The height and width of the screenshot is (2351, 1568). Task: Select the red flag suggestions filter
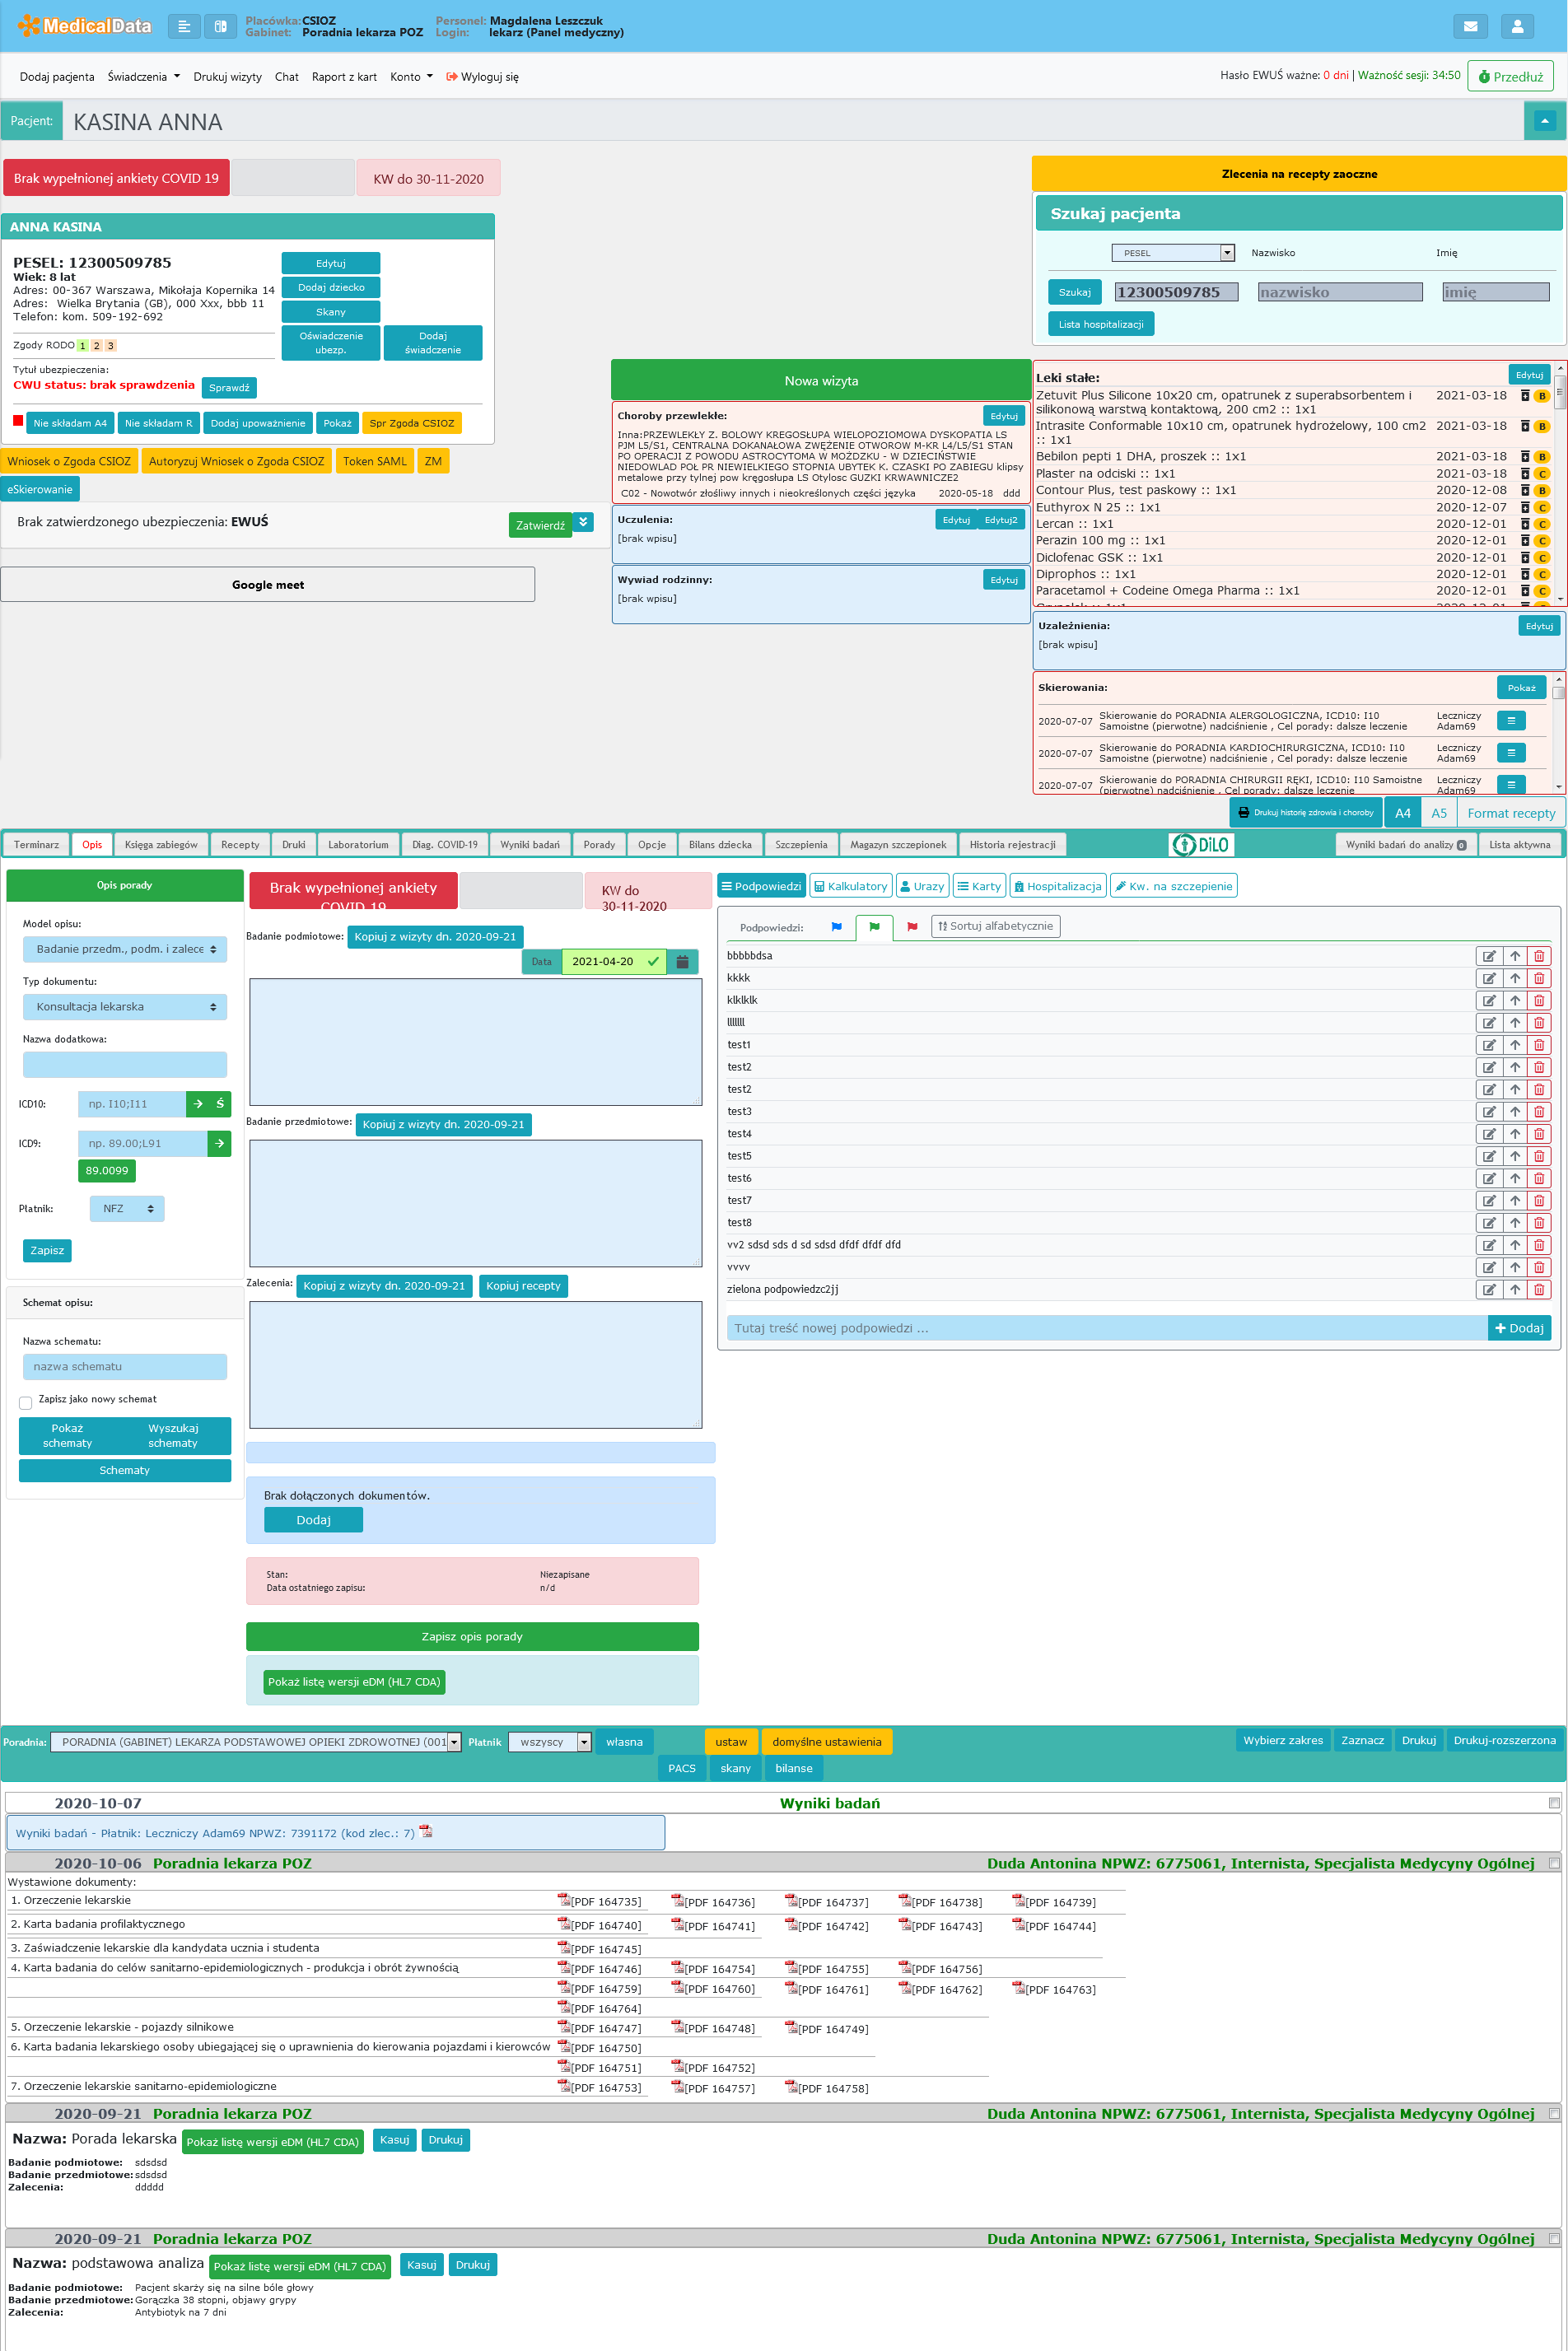(911, 927)
